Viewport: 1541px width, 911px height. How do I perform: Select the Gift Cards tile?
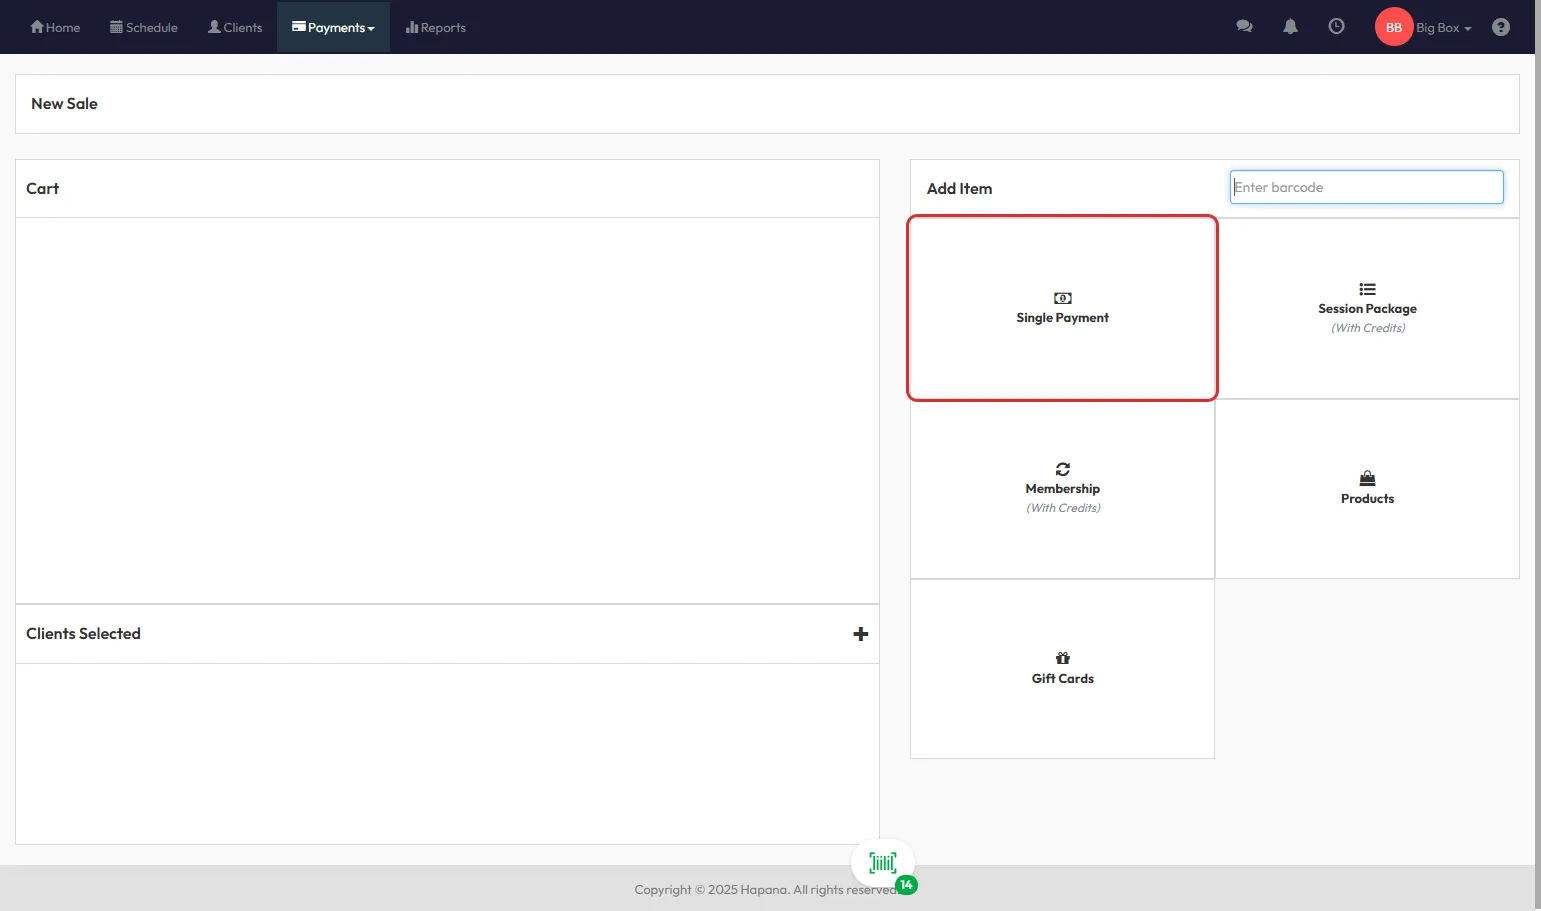pyautogui.click(x=1062, y=669)
